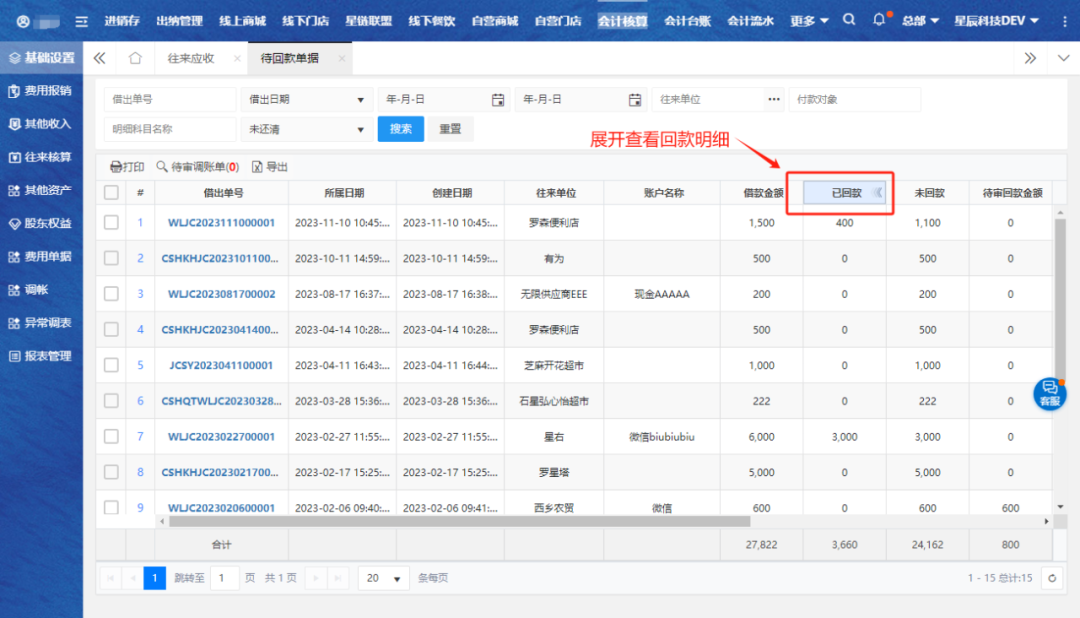The width and height of the screenshot is (1080, 618).
Task: Click the refresh icon at bottom right
Action: (1051, 578)
